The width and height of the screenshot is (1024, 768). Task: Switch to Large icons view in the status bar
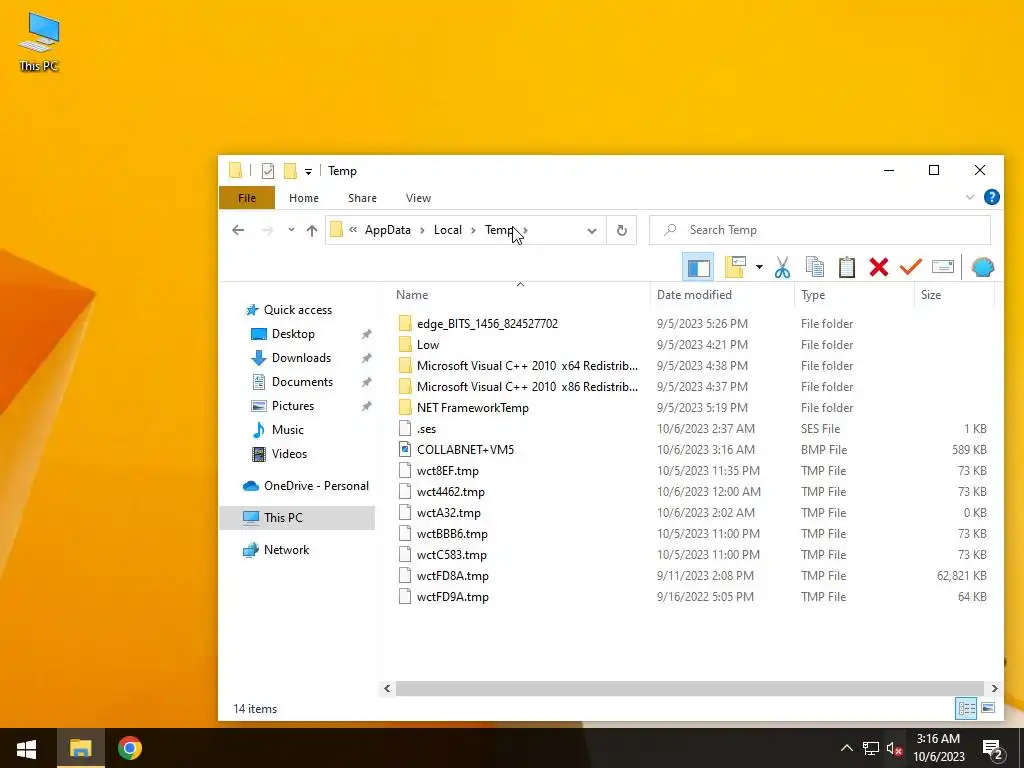tap(988, 708)
